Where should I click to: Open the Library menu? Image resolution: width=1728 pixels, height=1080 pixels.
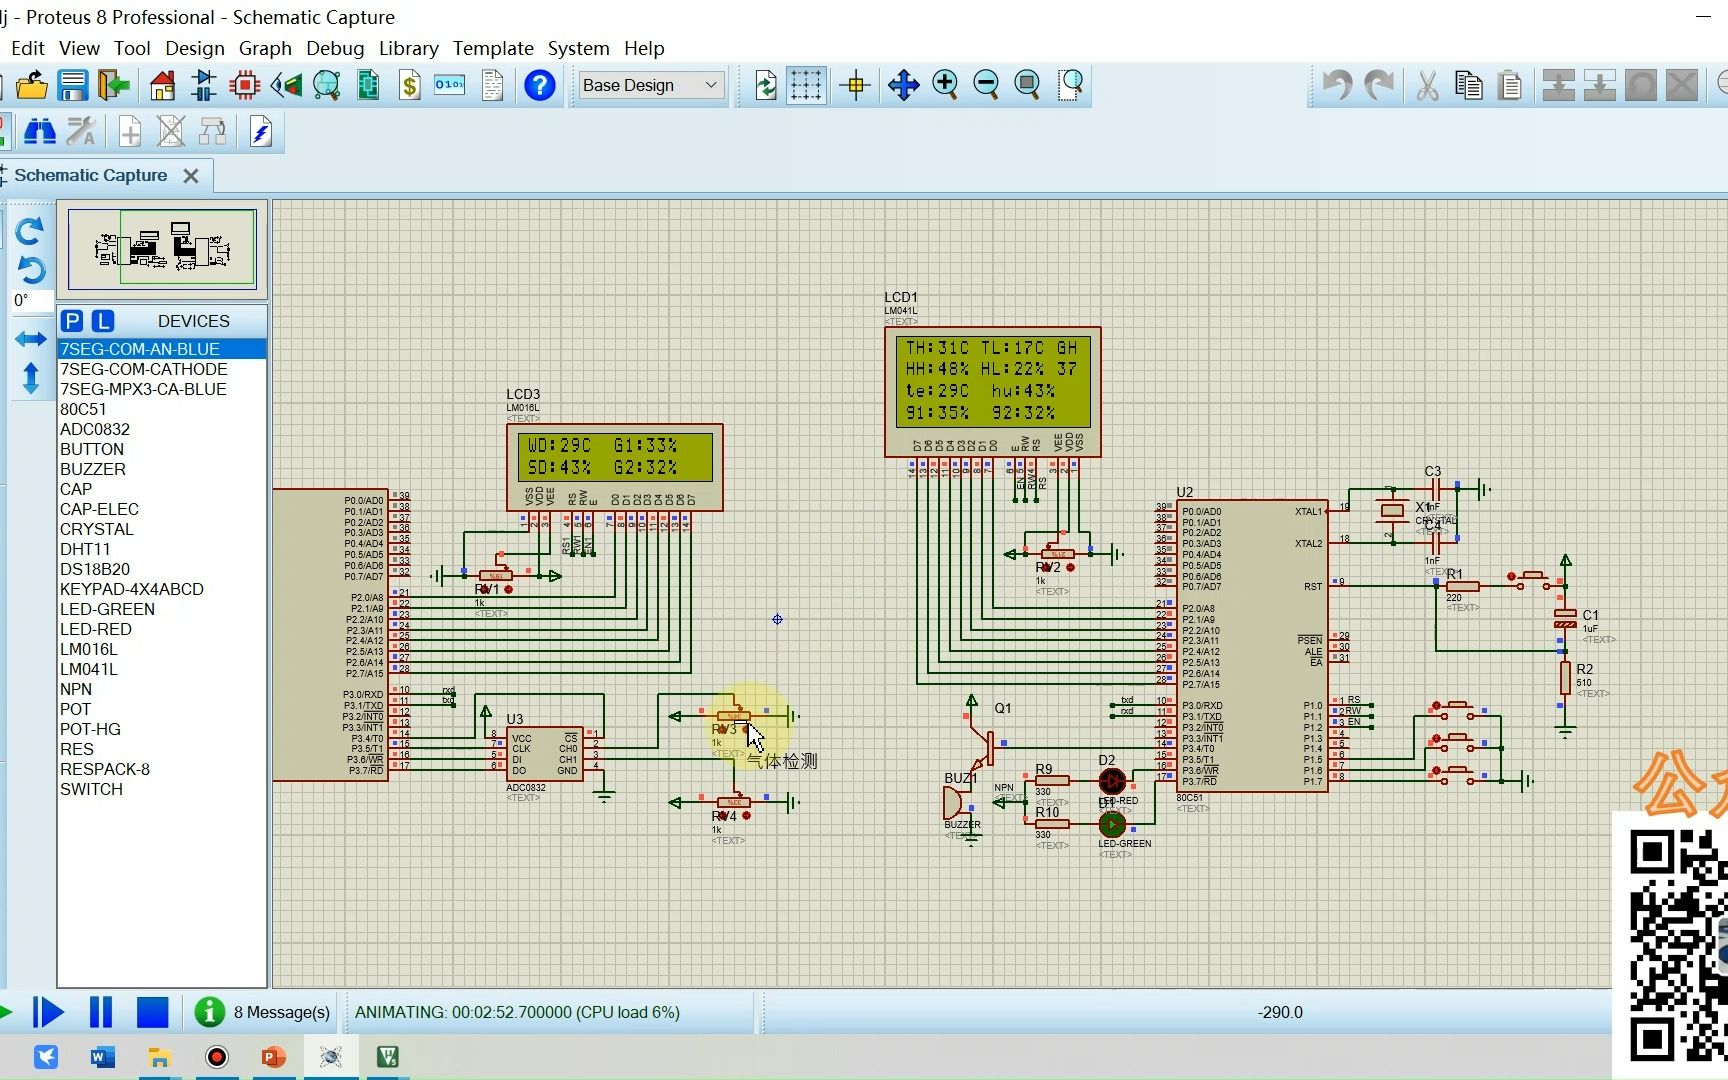point(408,48)
